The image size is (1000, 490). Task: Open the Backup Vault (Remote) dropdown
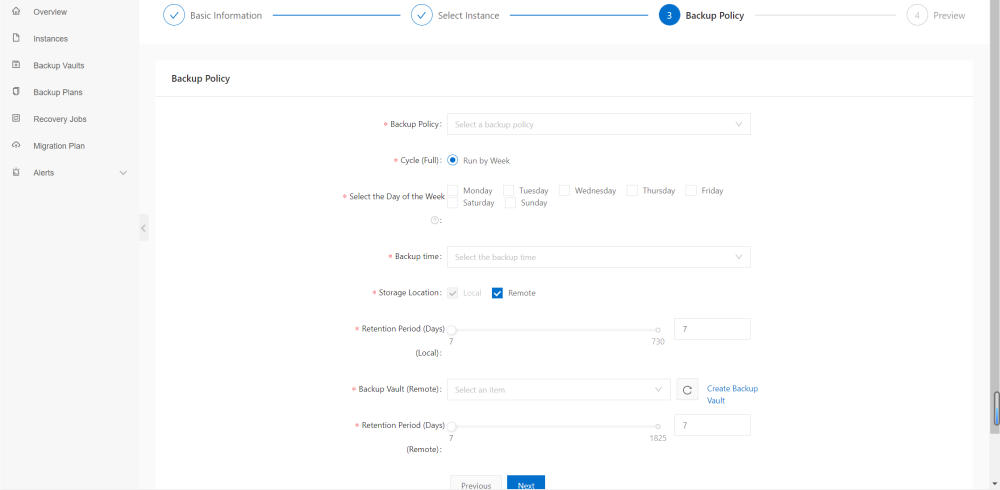point(559,390)
